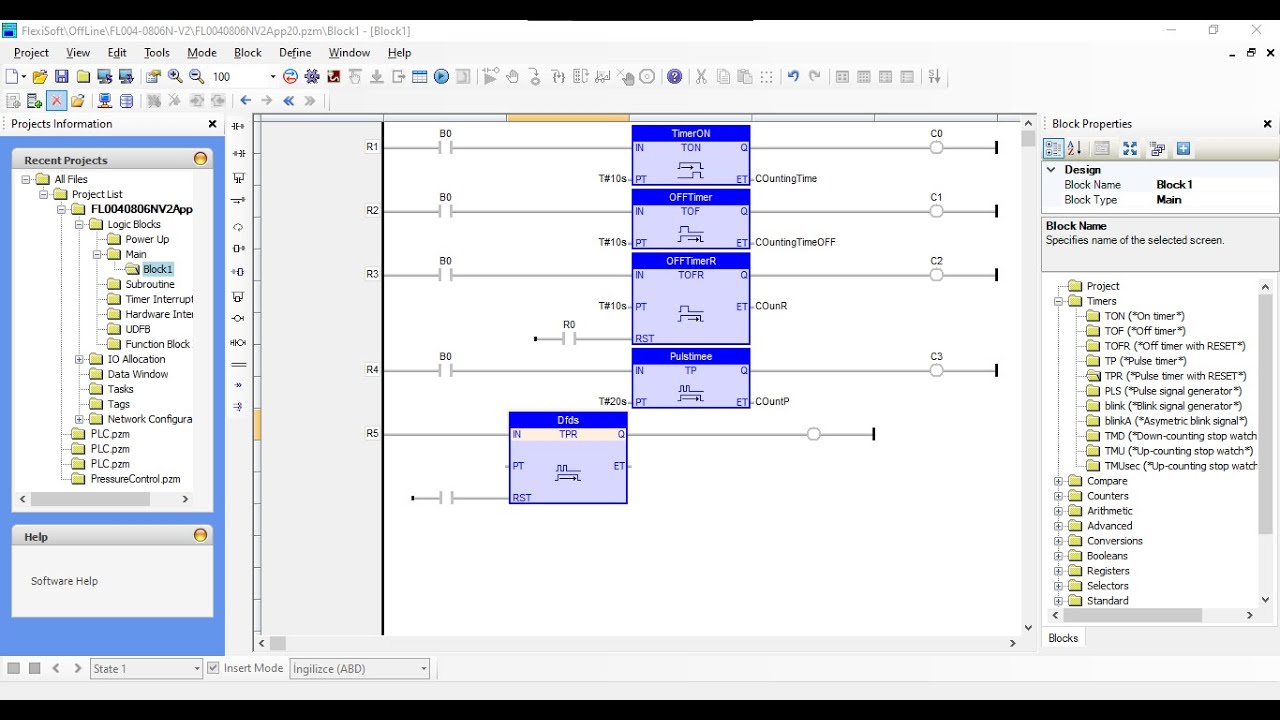Screen dimensions: 1280x720
Task: Collapse the Help section orange button
Action: coord(200,536)
